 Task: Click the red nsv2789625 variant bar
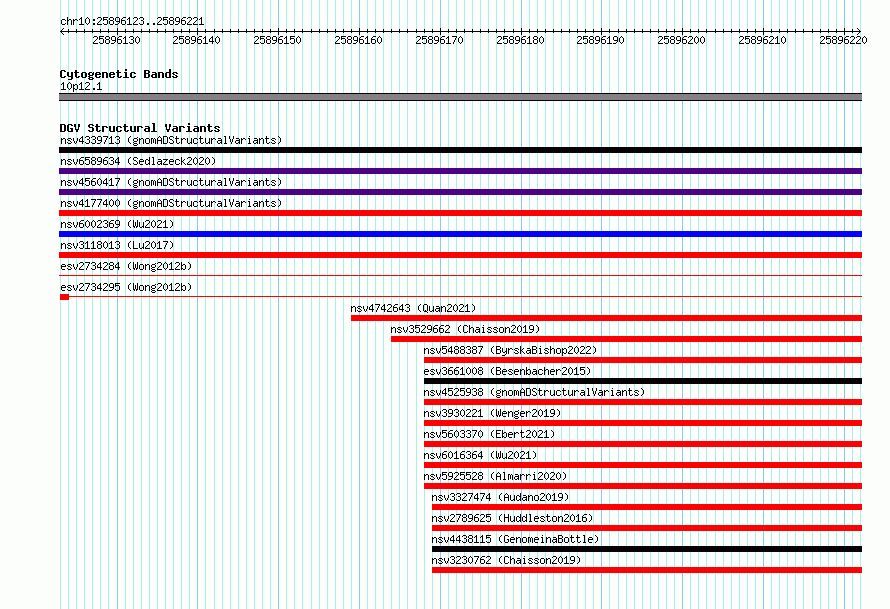coord(647,528)
